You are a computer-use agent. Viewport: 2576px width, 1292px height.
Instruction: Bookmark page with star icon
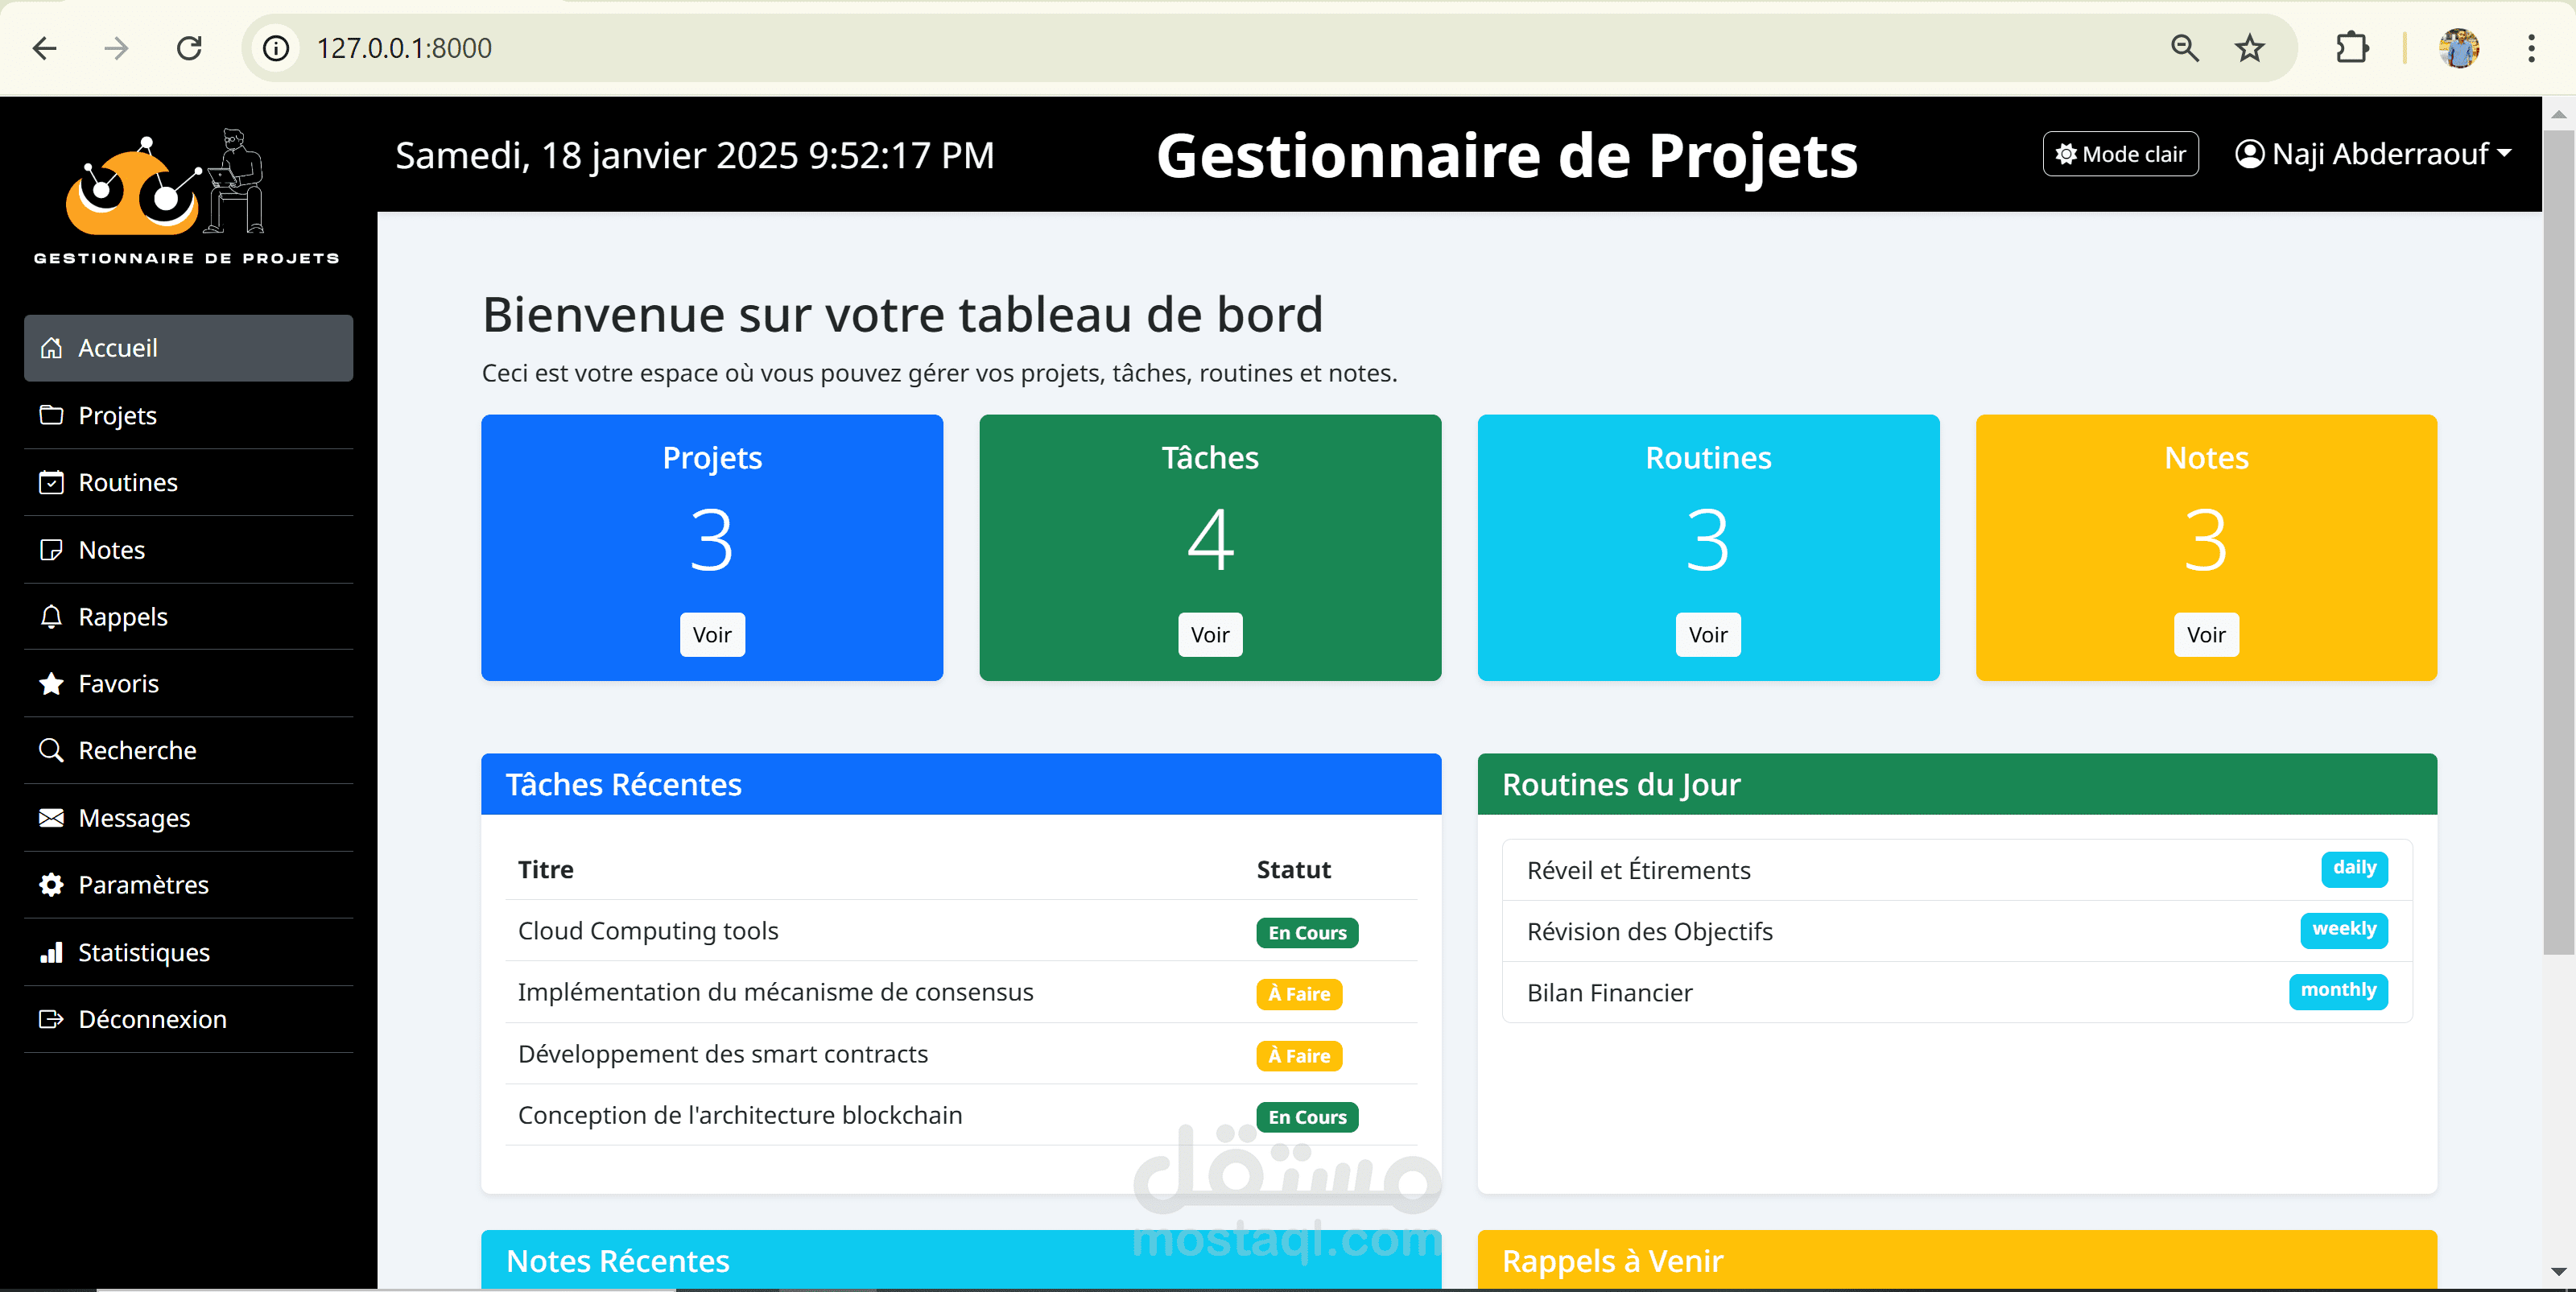coord(2250,48)
